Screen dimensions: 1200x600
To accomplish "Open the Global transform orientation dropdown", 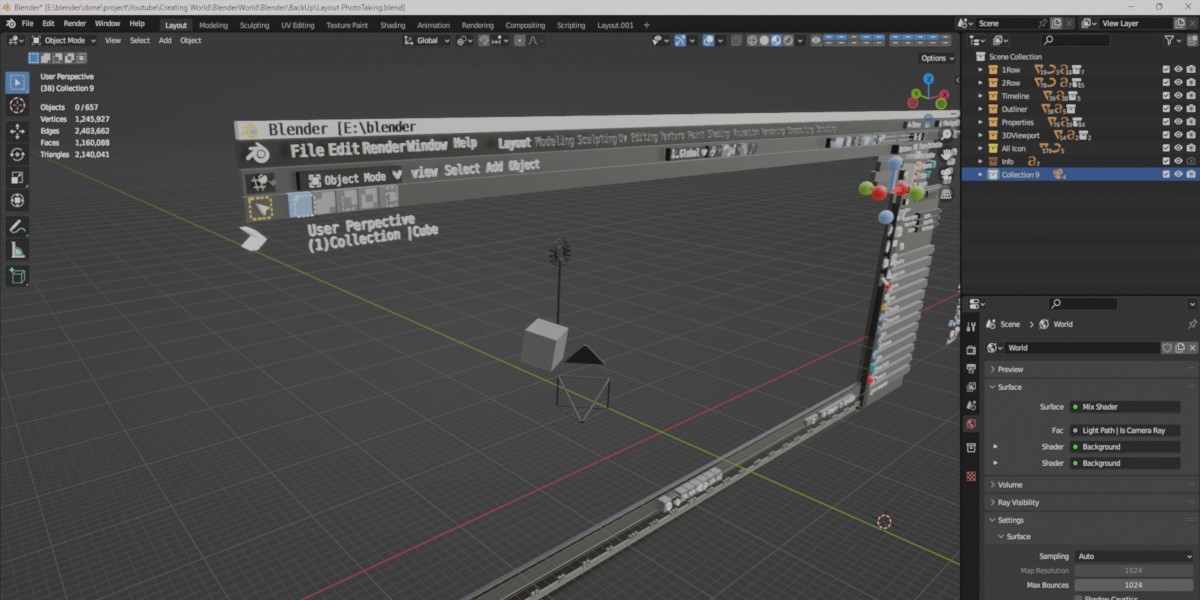I will (x=427, y=40).
